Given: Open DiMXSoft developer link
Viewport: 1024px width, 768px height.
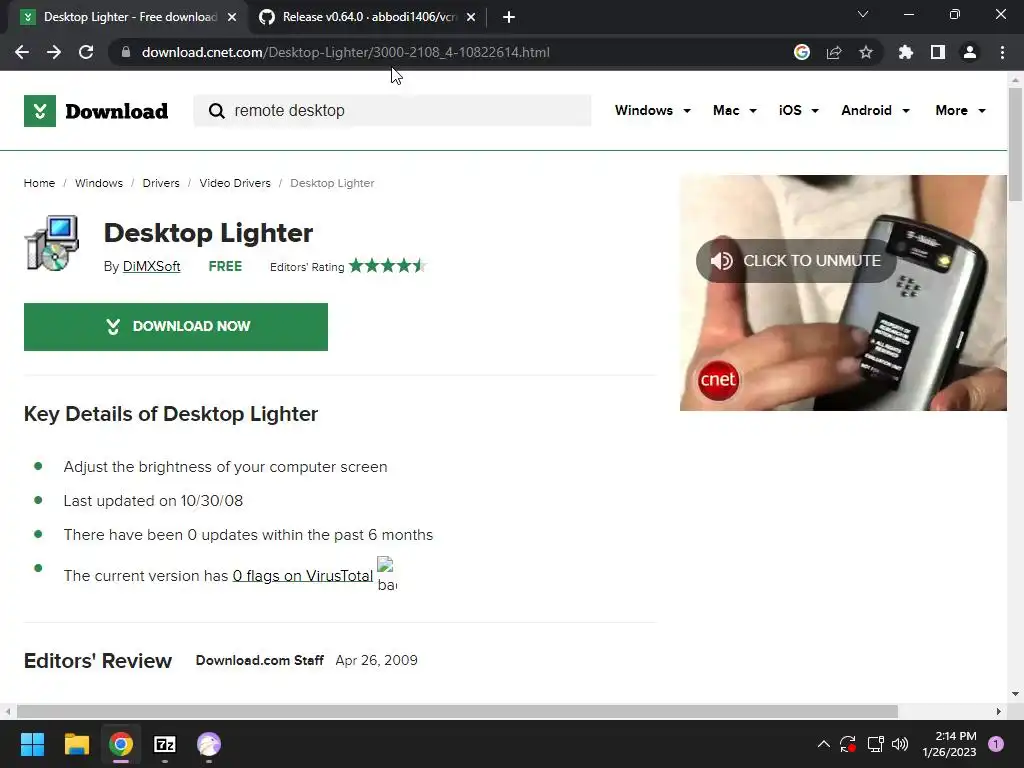Looking at the screenshot, I should [x=152, y=266].
